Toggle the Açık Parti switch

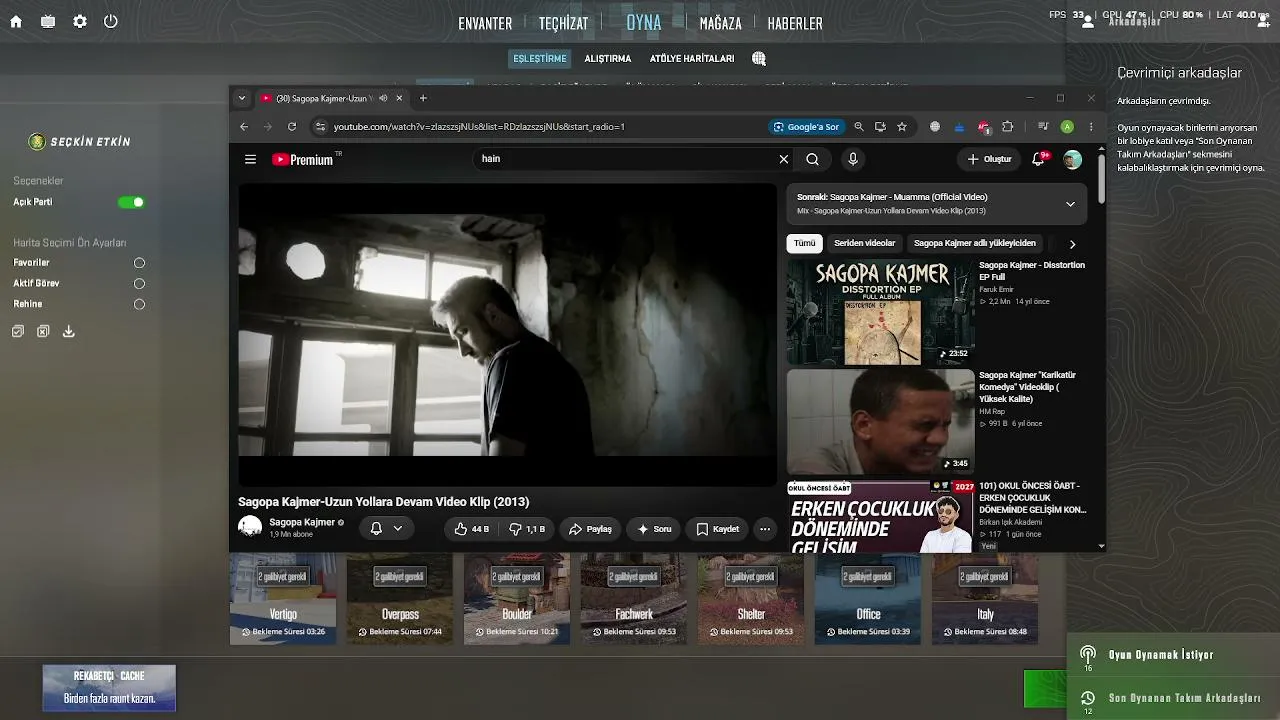(x=131, y=202)
